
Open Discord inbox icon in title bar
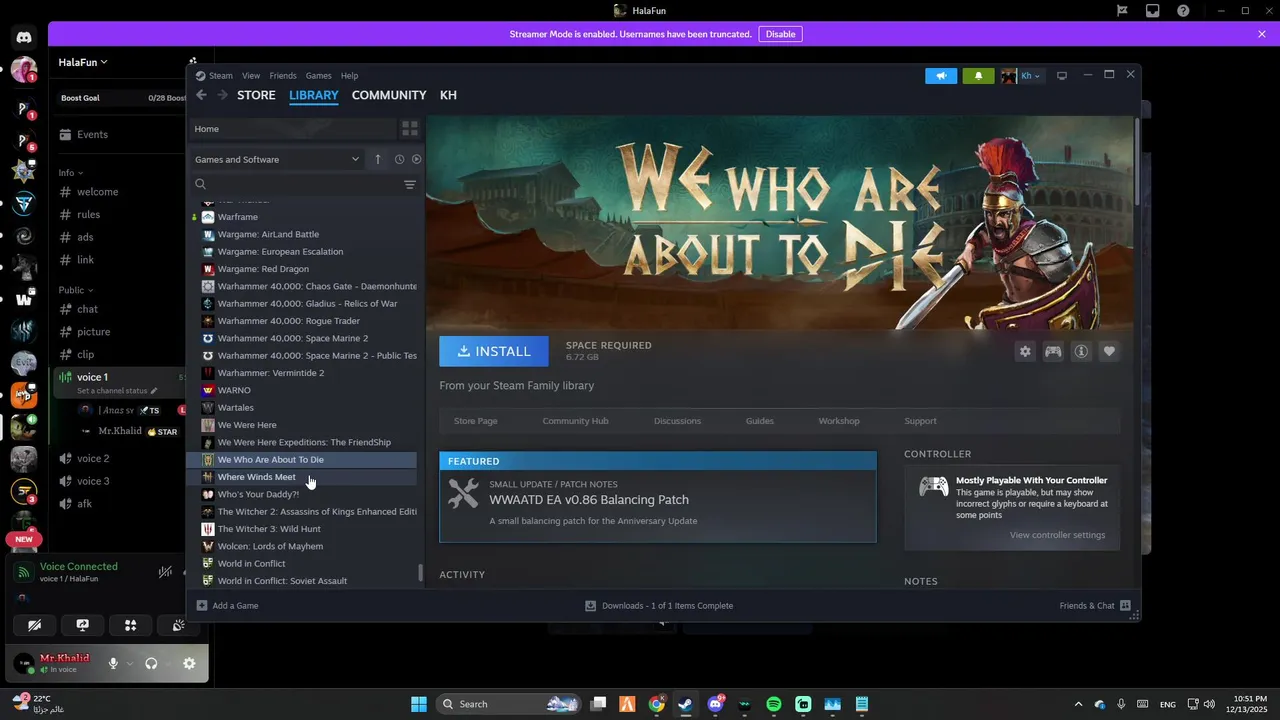point(1152,11)
